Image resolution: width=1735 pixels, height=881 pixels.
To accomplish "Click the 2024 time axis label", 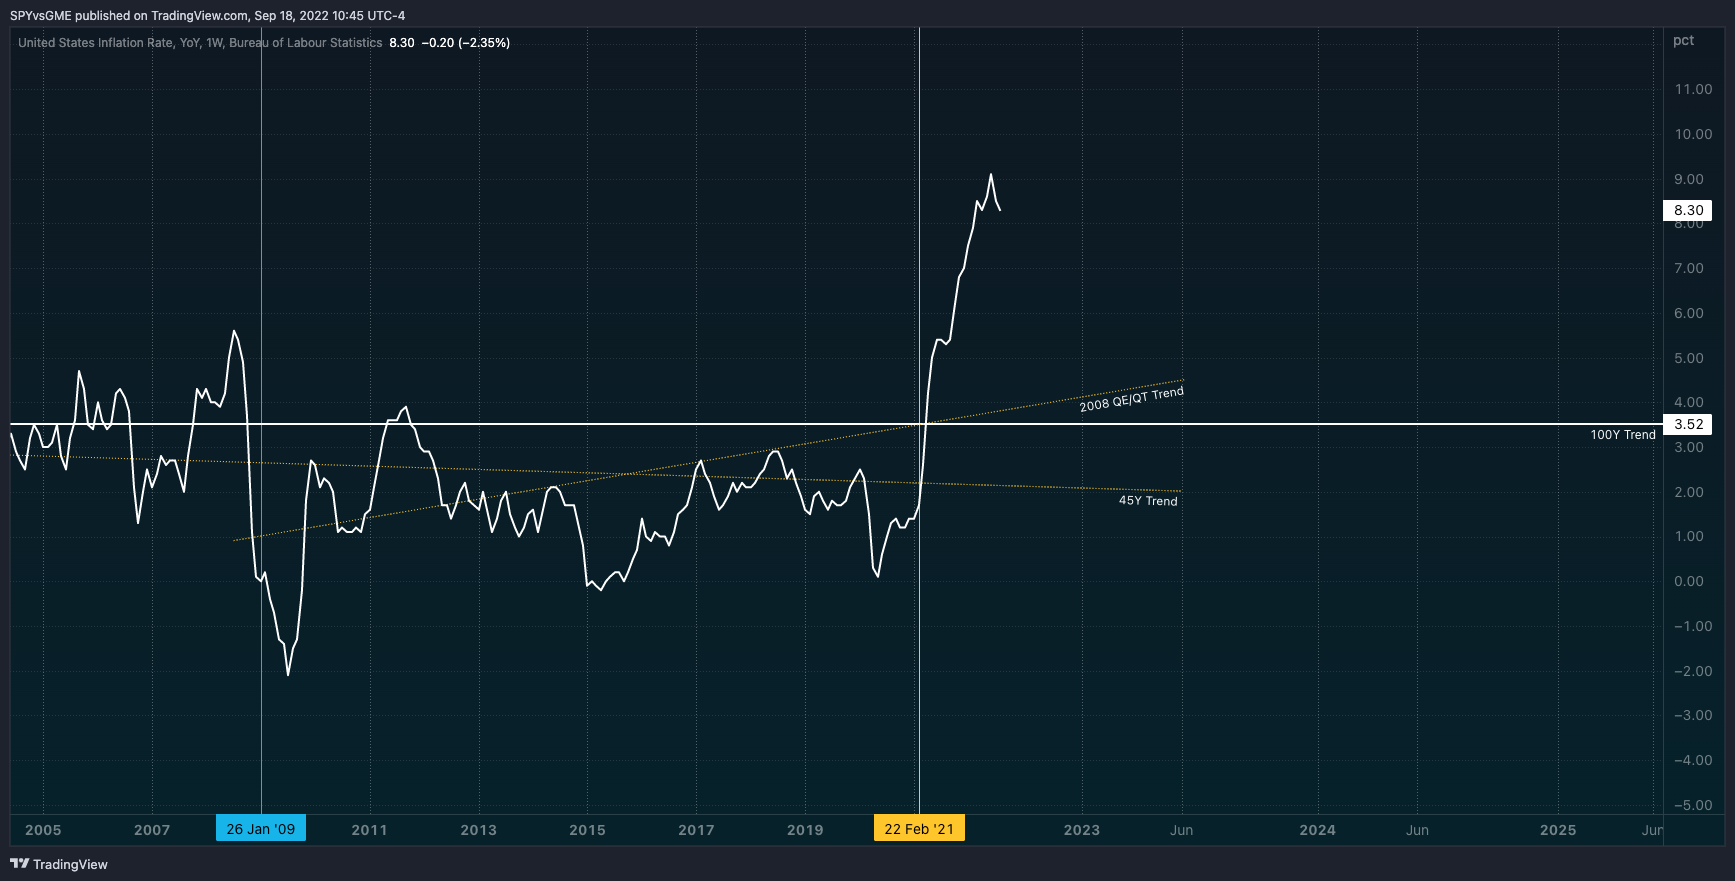I will point(1317,830).
